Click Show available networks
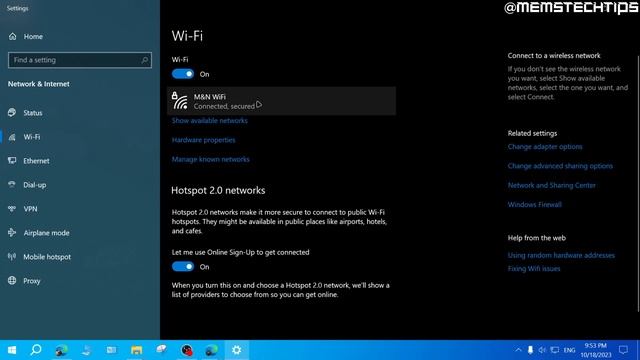The height and width of the screenshot is (360, 640). click(x=209, y=121)
